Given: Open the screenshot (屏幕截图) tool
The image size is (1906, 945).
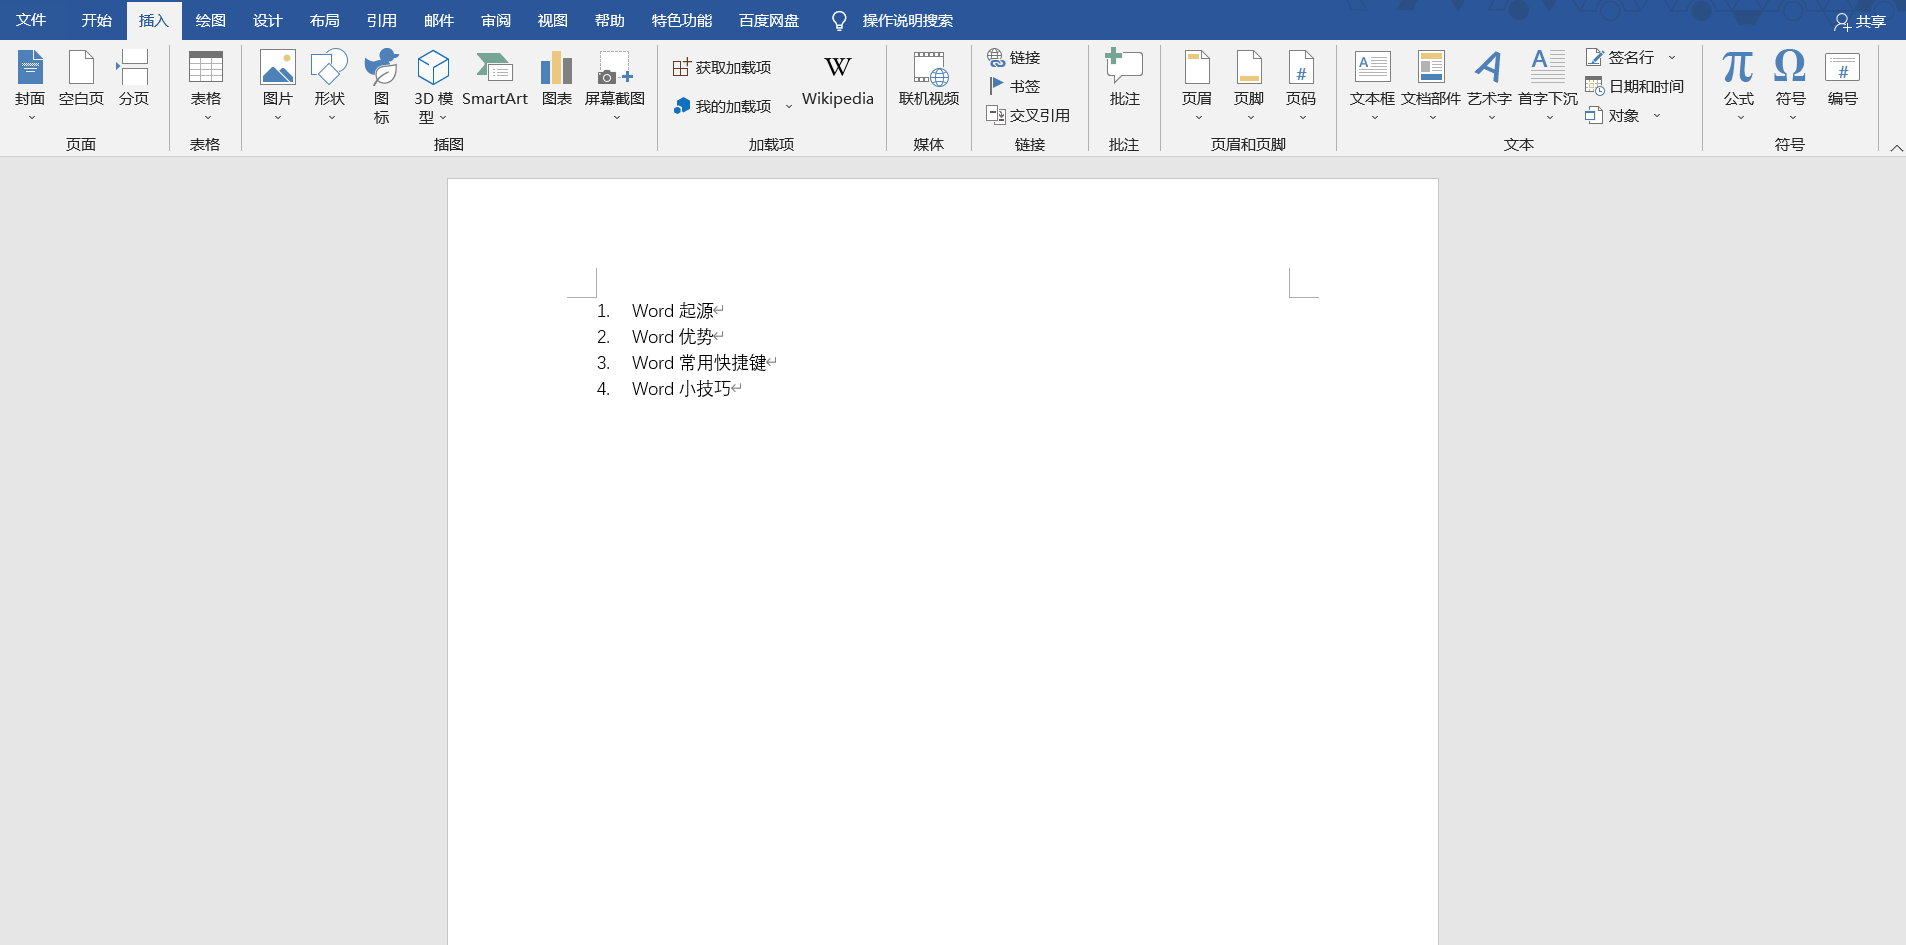Looking at the screenshot, I should tap(615, 86).
